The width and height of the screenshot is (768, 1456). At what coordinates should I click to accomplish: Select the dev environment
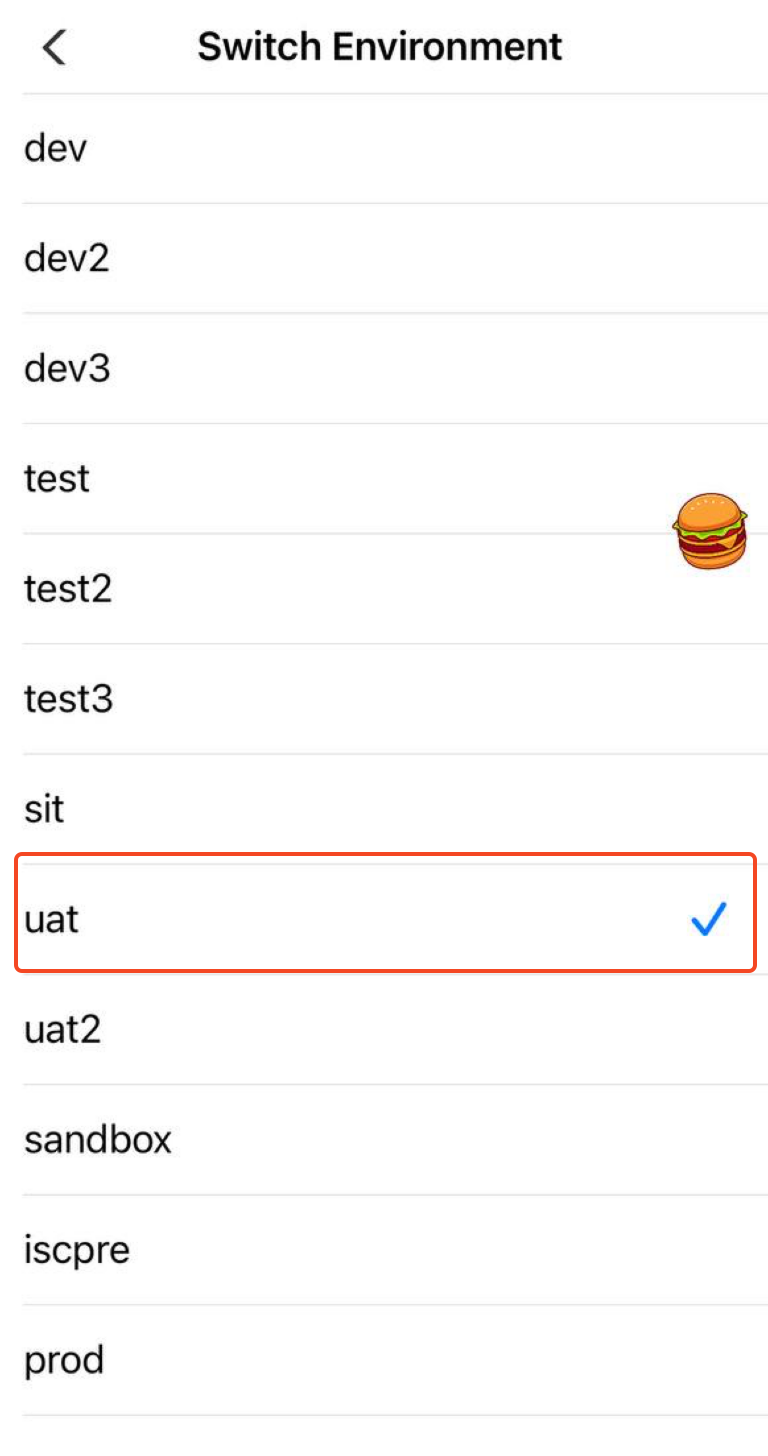coord(56,149)
